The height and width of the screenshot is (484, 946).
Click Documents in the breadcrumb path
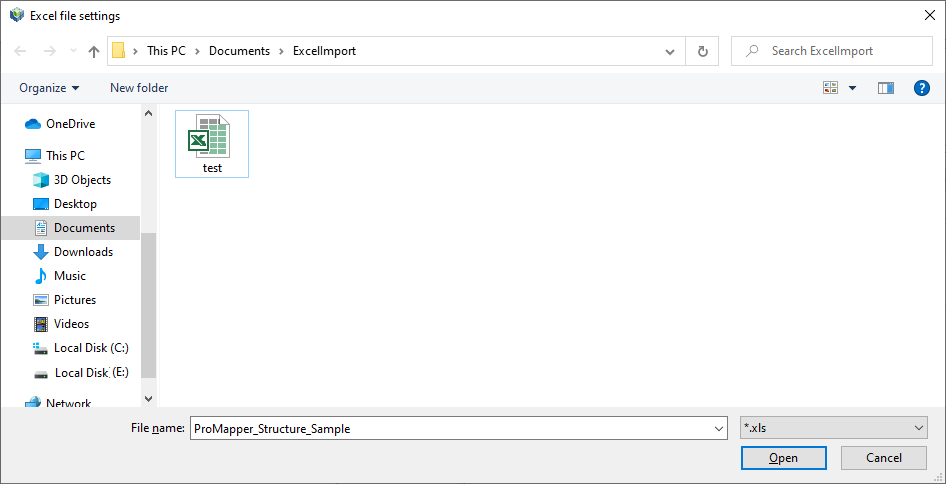(x=239, y=51)
